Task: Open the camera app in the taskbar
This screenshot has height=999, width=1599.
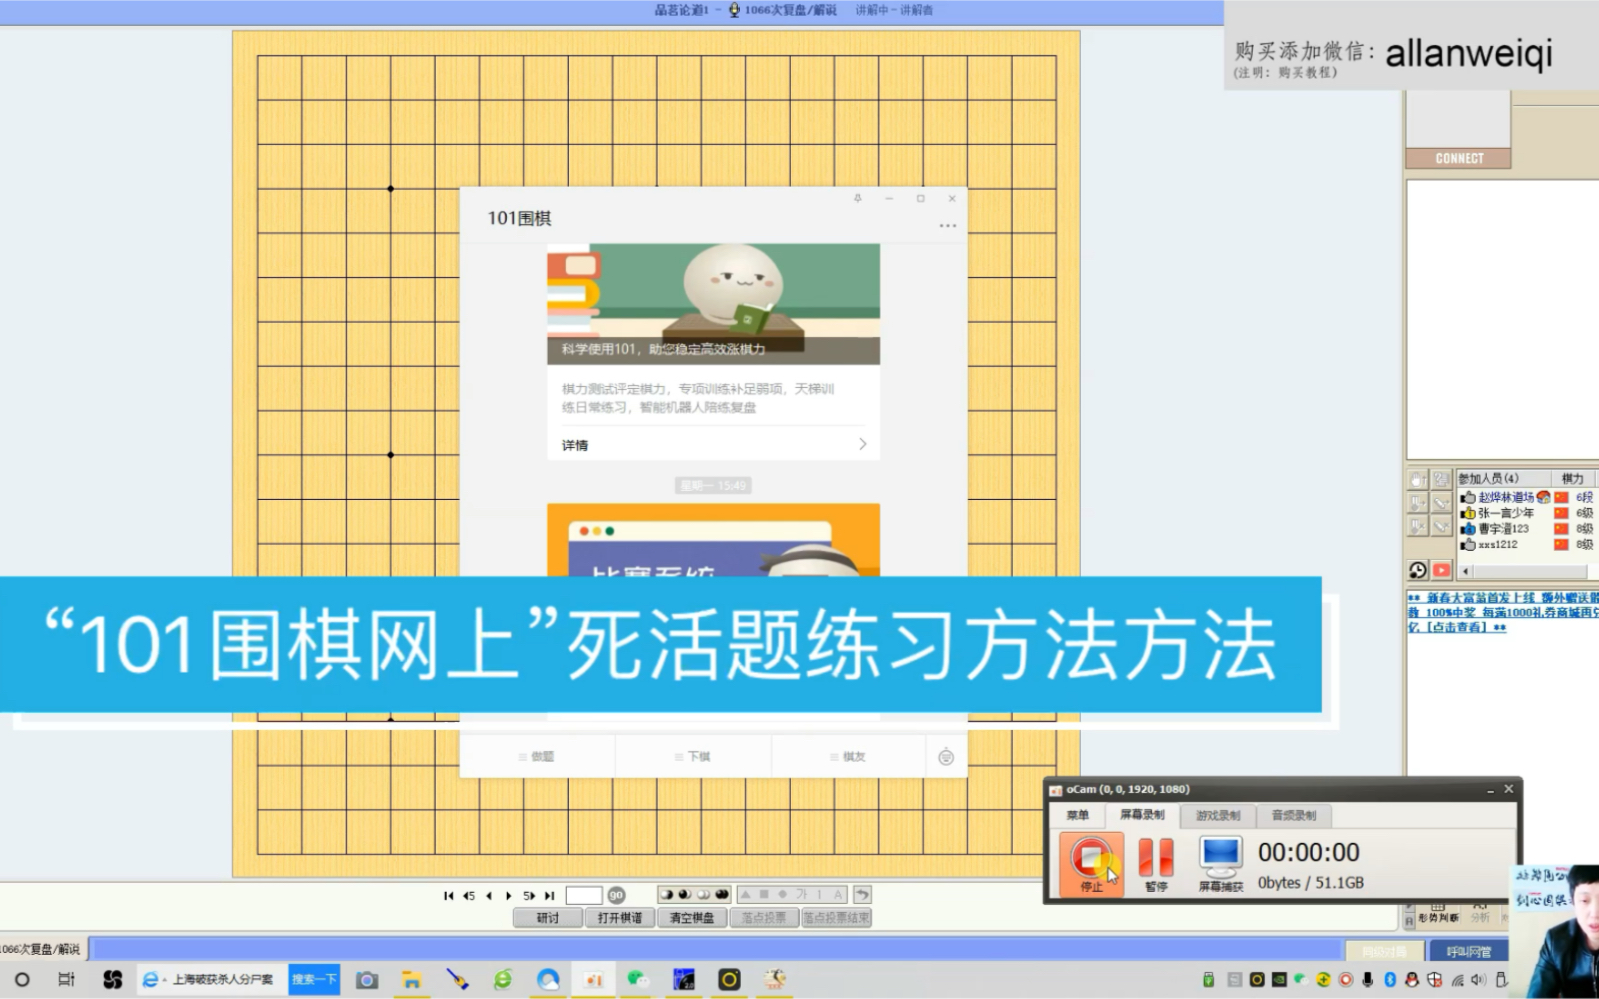Action: [367, 980]
